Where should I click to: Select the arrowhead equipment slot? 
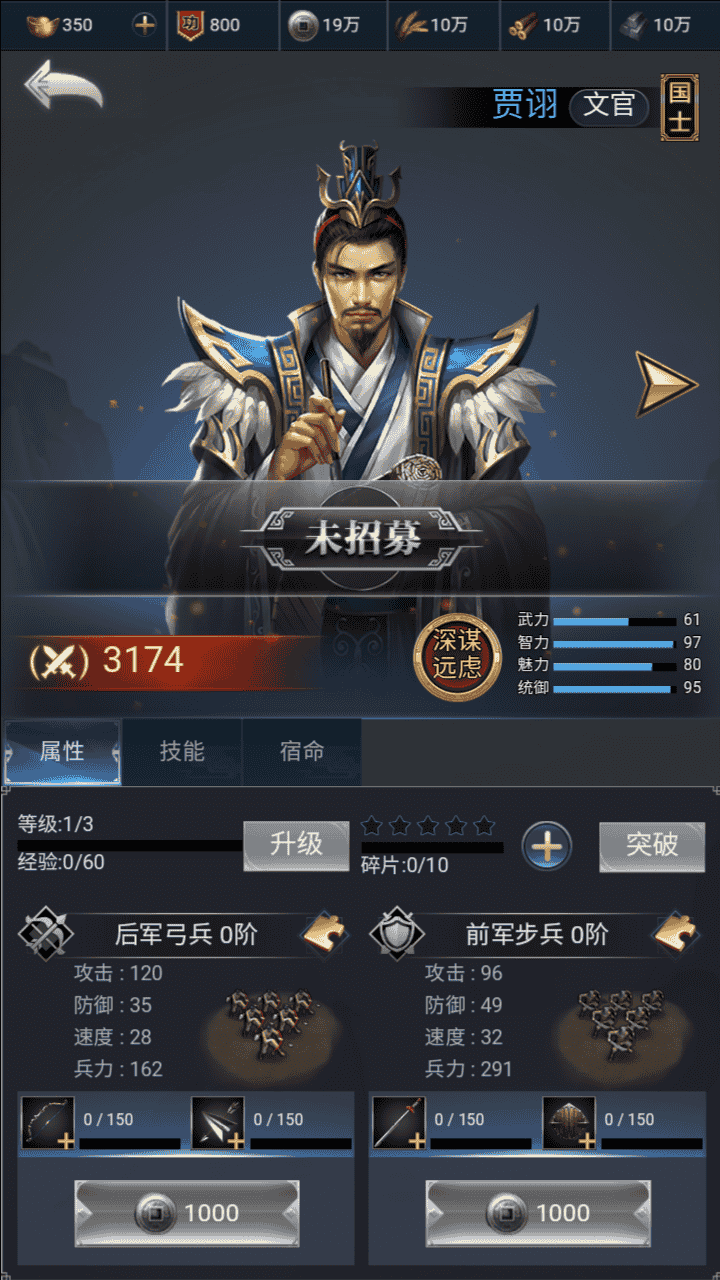pos(217,1122)
